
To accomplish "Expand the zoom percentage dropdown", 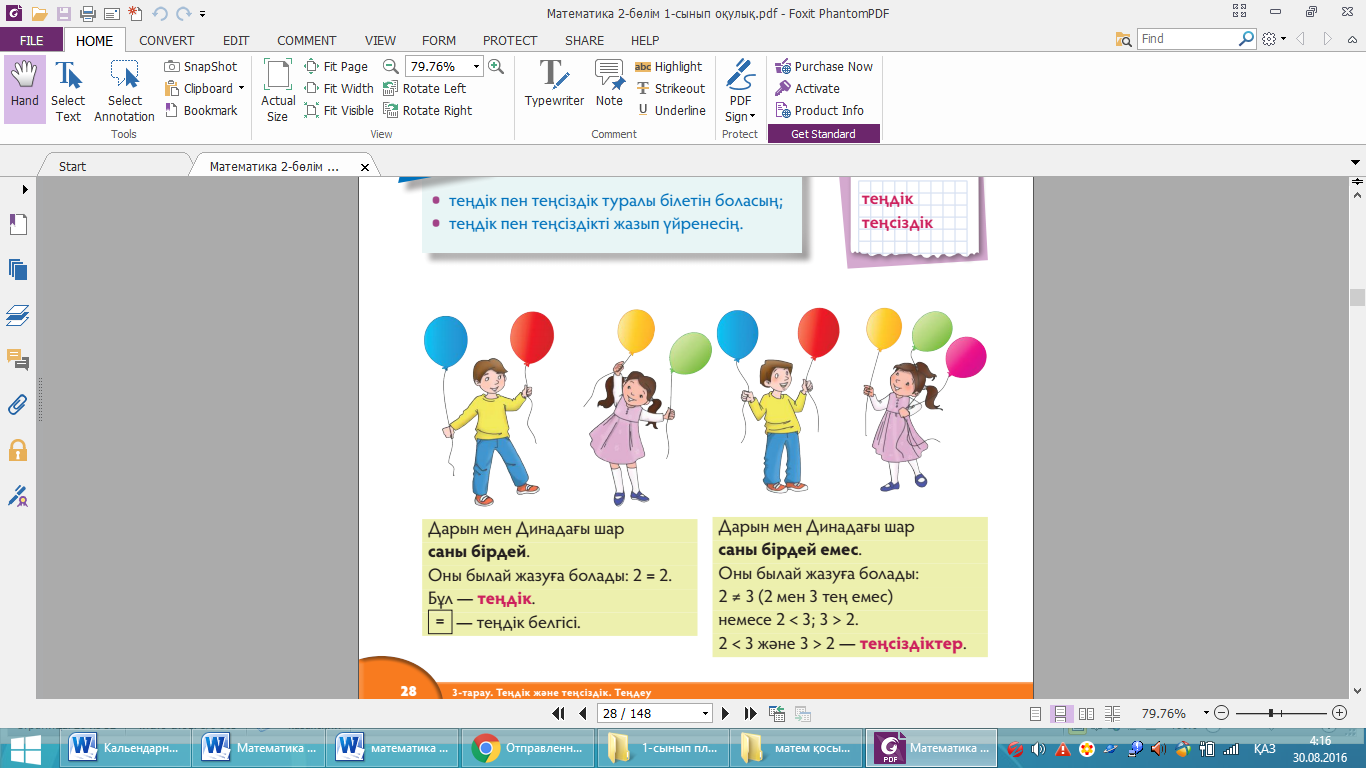I will pyautogui.click(x=476, y=66).
